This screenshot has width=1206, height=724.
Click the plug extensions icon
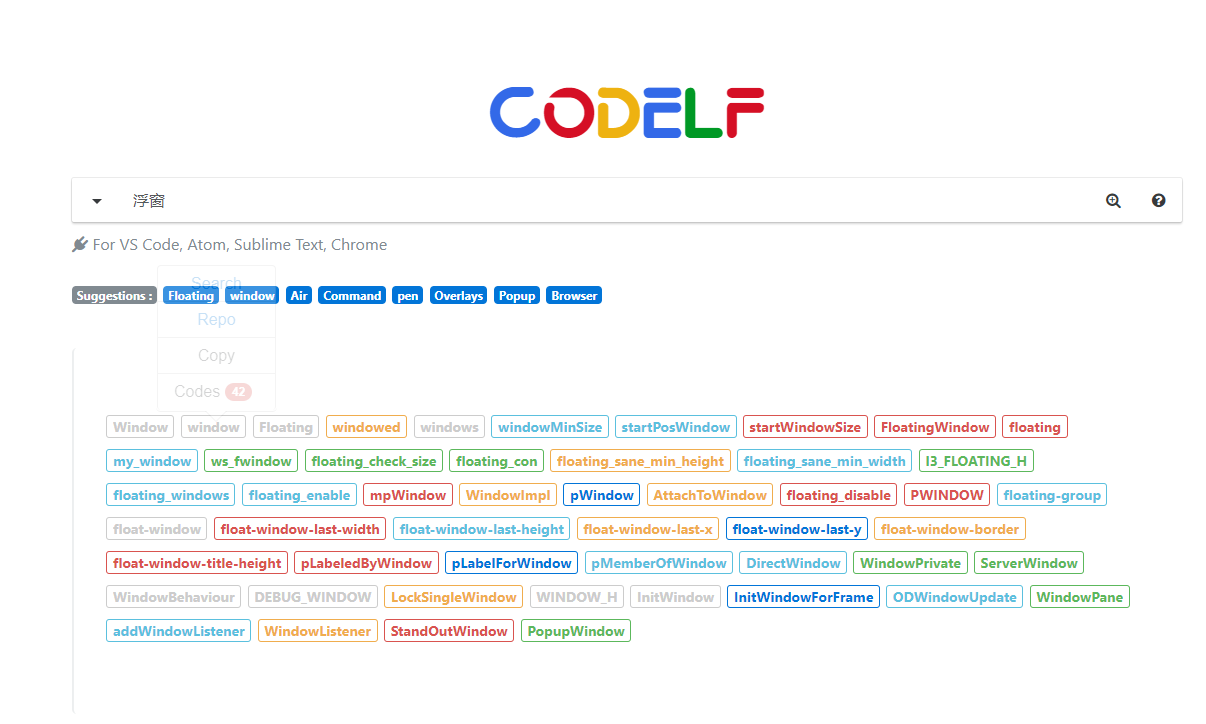click(x=80, y=244)
